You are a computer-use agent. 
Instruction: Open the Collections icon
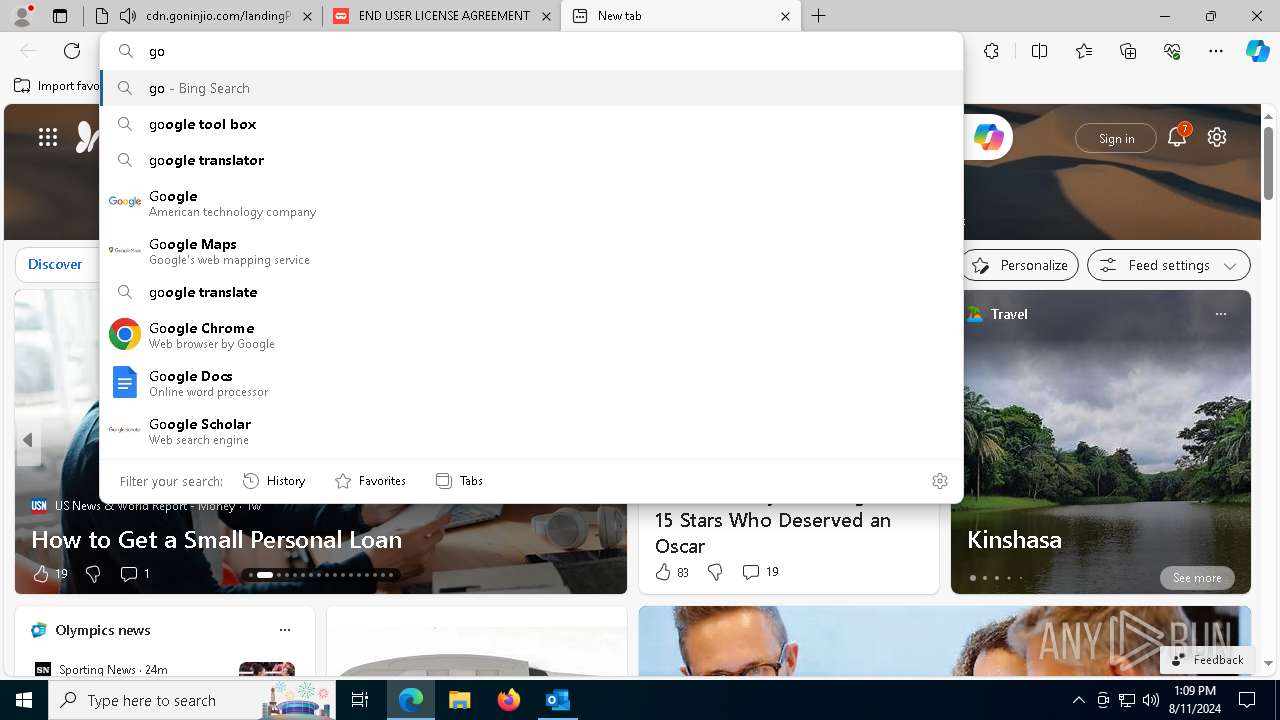click(x=1128, y=51)
